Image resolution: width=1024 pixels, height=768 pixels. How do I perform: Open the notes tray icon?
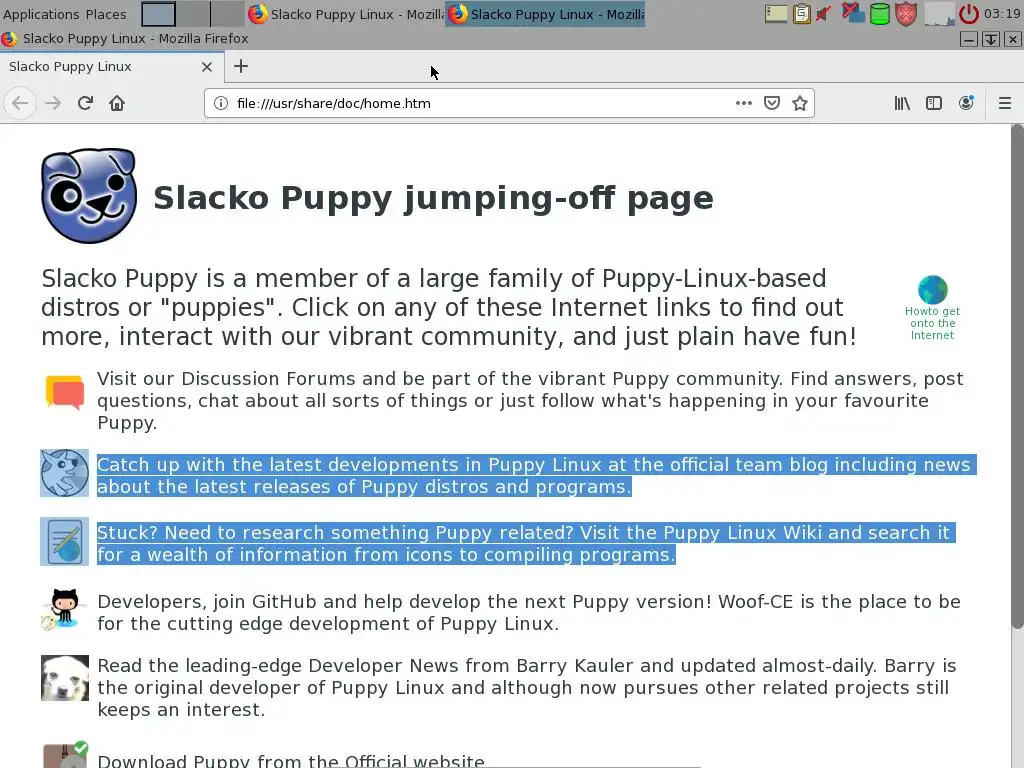[x=776, y=14]
